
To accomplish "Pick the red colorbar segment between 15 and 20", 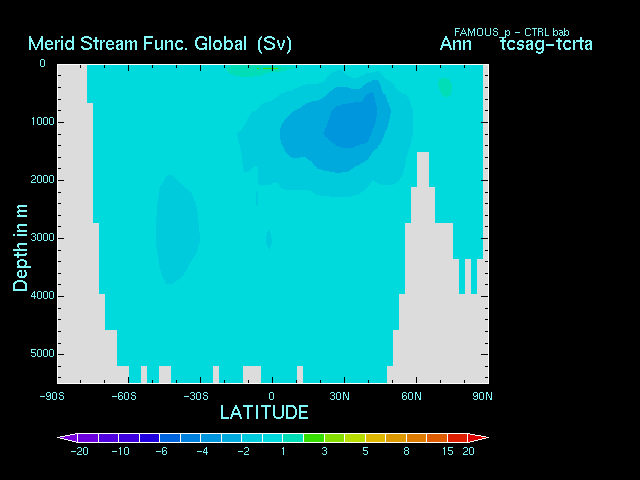I will coord(458,438).
